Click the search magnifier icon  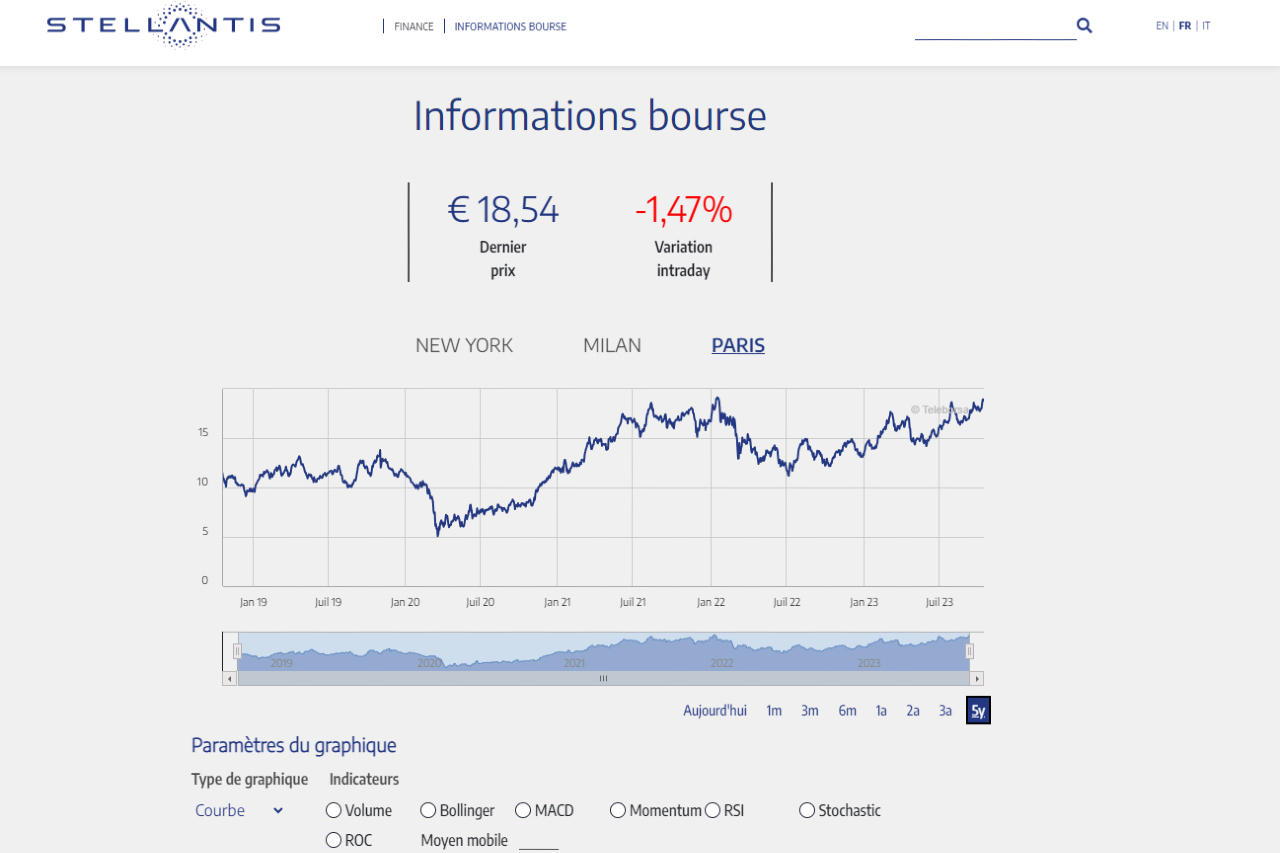(x=1084, y=25)
